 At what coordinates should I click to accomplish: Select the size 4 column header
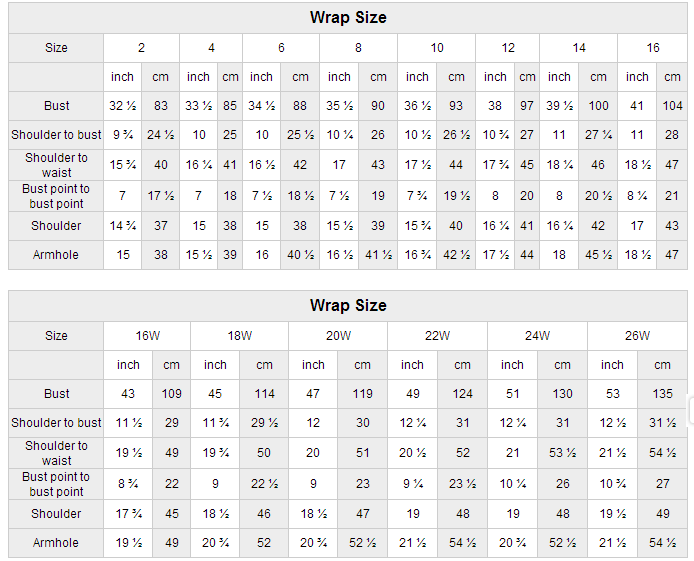pyautogui.click(x=211, y=48)
